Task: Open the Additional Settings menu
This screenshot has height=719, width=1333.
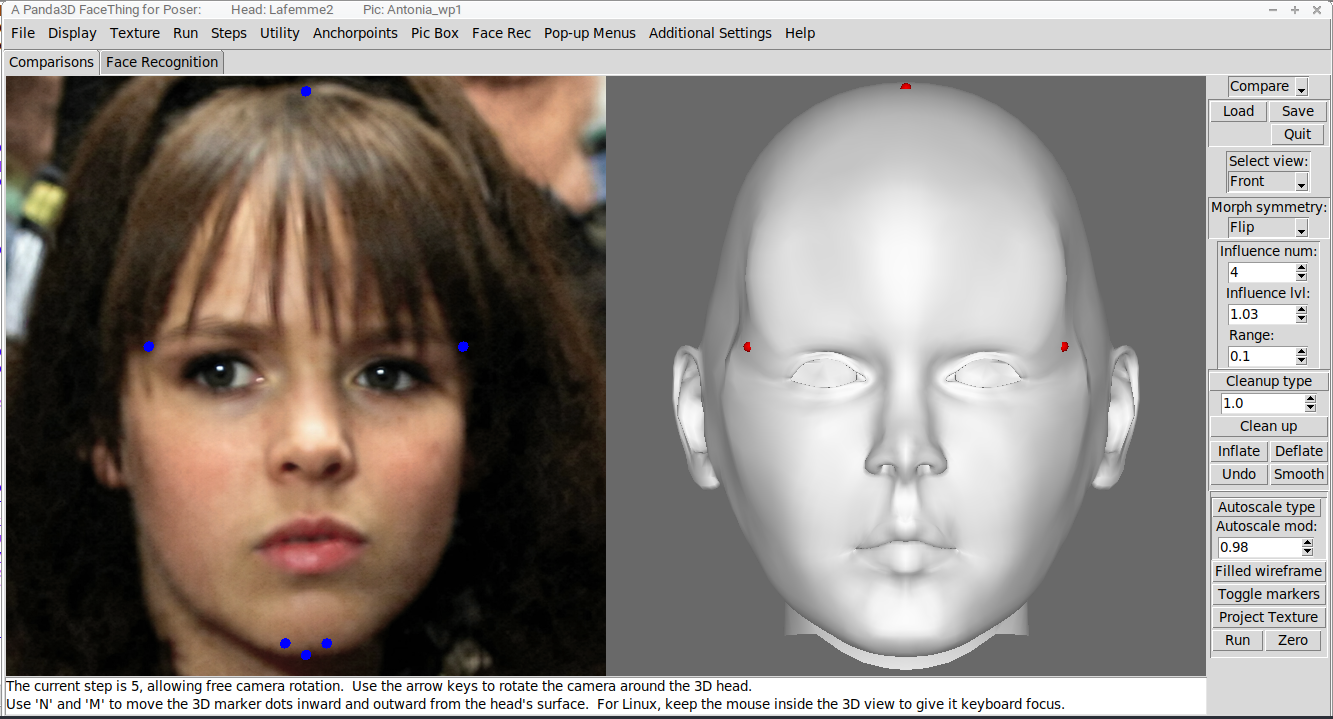Action: coord(710,33)
